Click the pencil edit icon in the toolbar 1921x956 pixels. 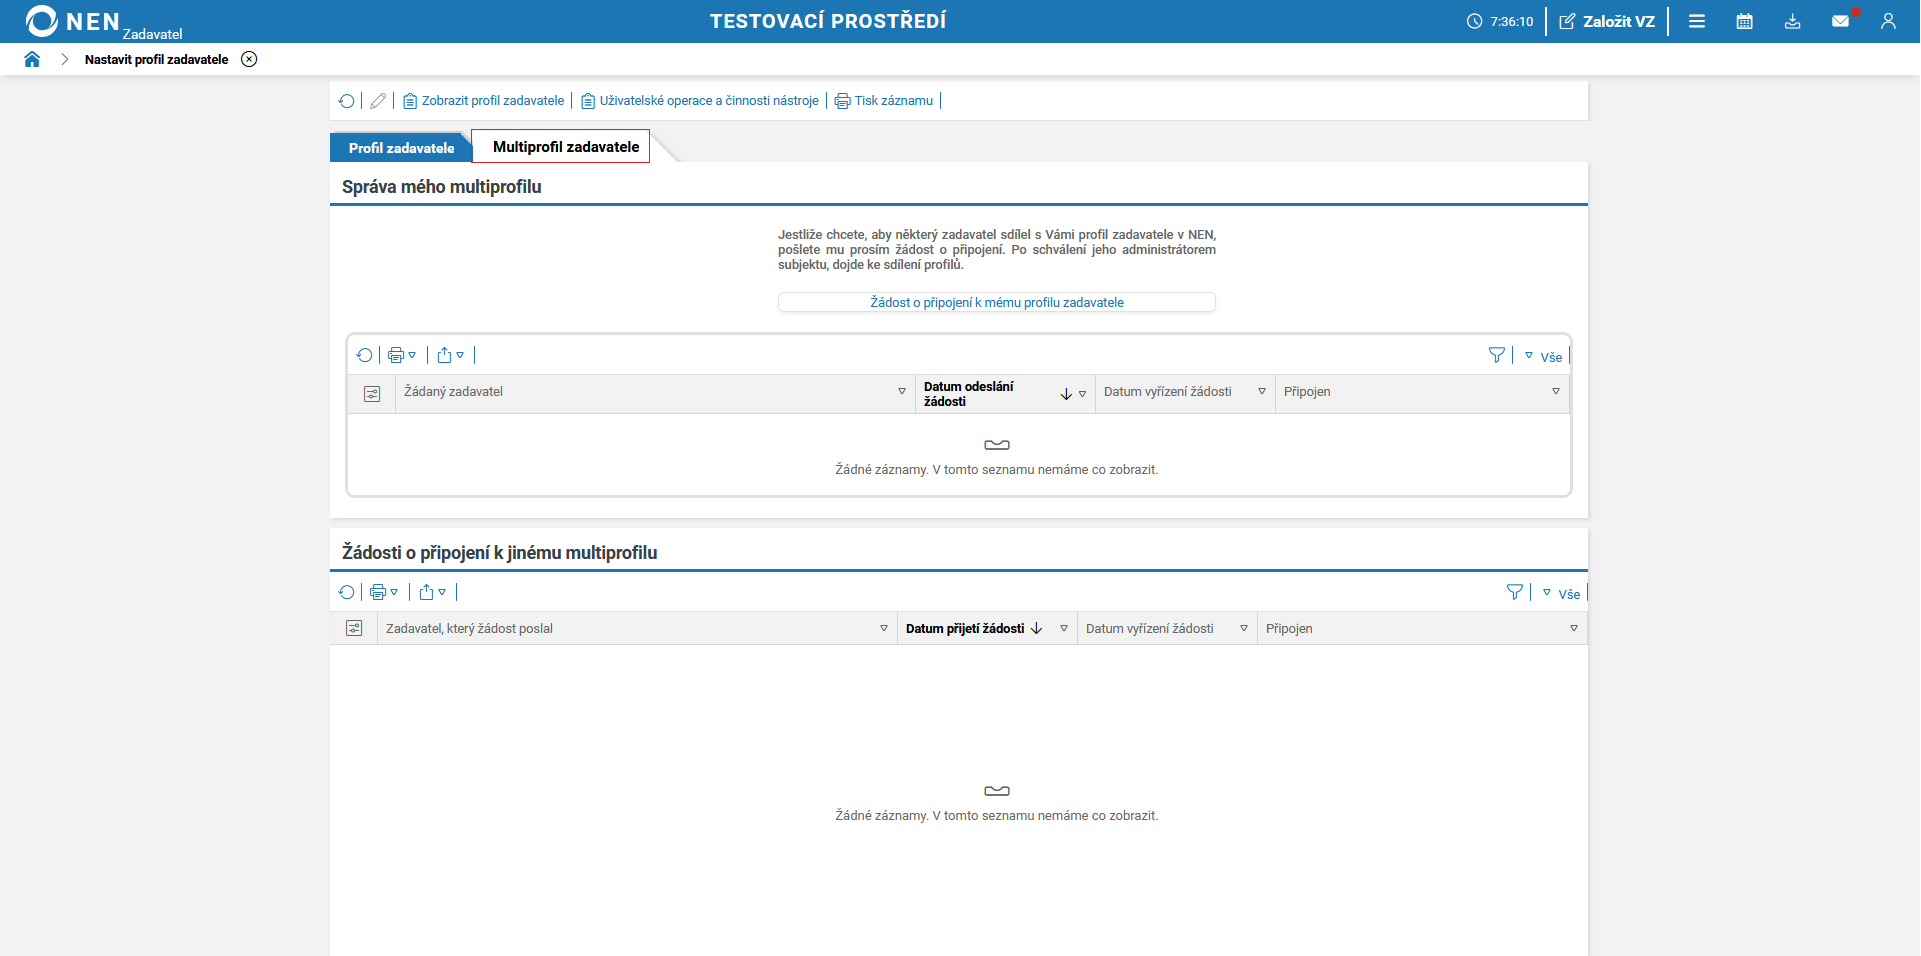[x=378, y=101]
